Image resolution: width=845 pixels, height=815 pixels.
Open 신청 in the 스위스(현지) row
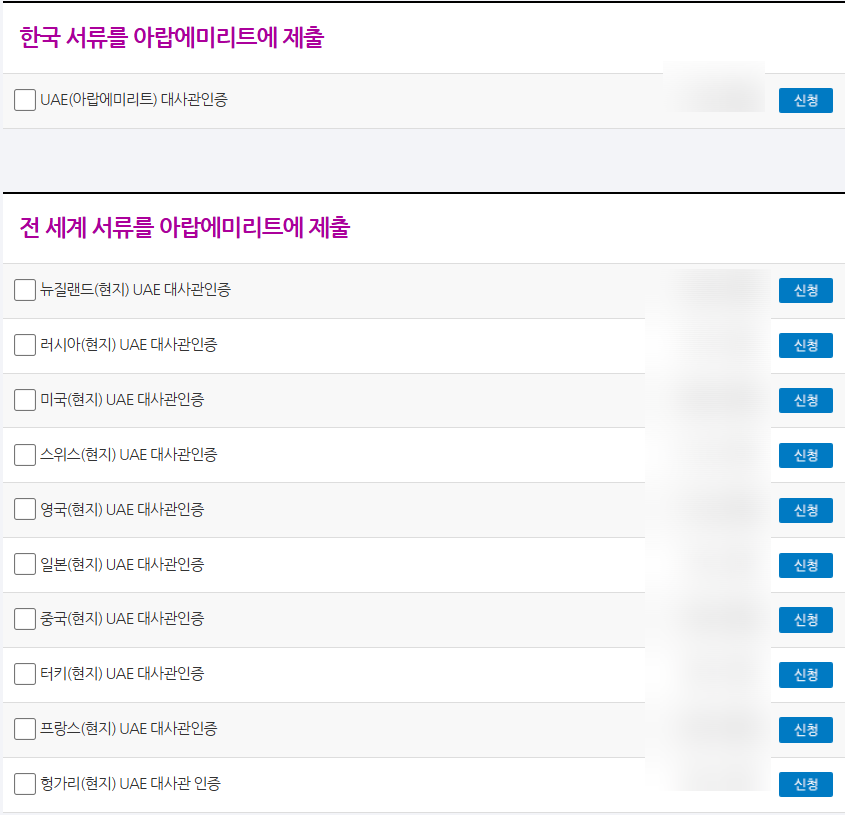[x=806, y=455]
